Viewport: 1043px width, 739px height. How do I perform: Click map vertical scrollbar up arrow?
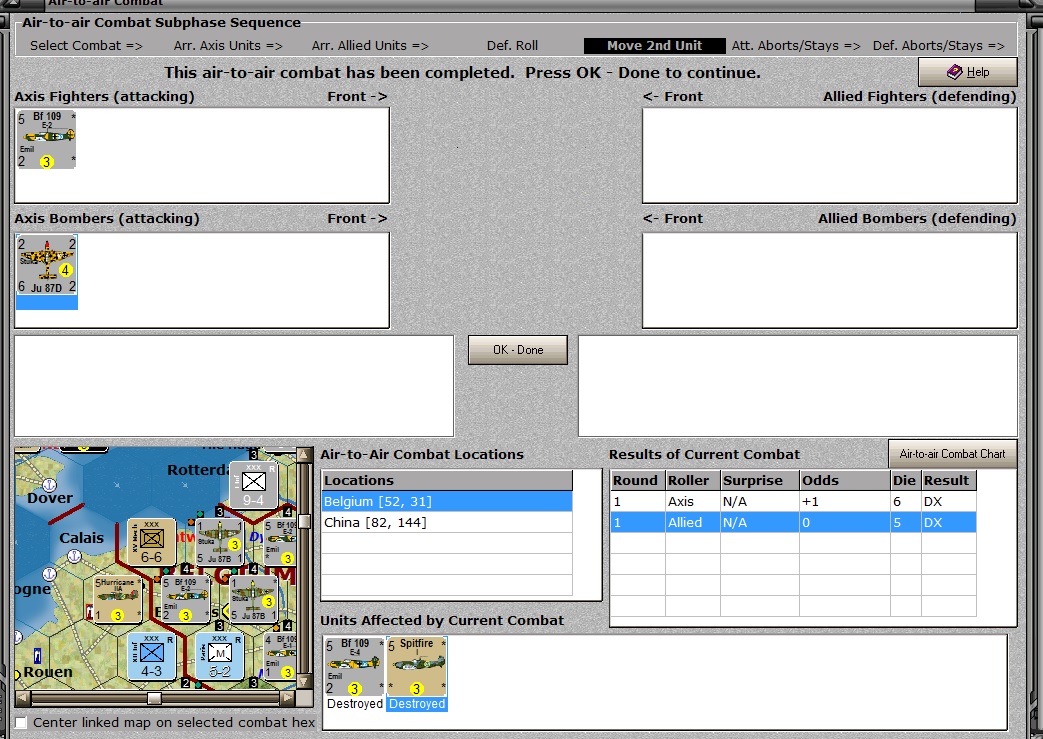pos(304,455)
